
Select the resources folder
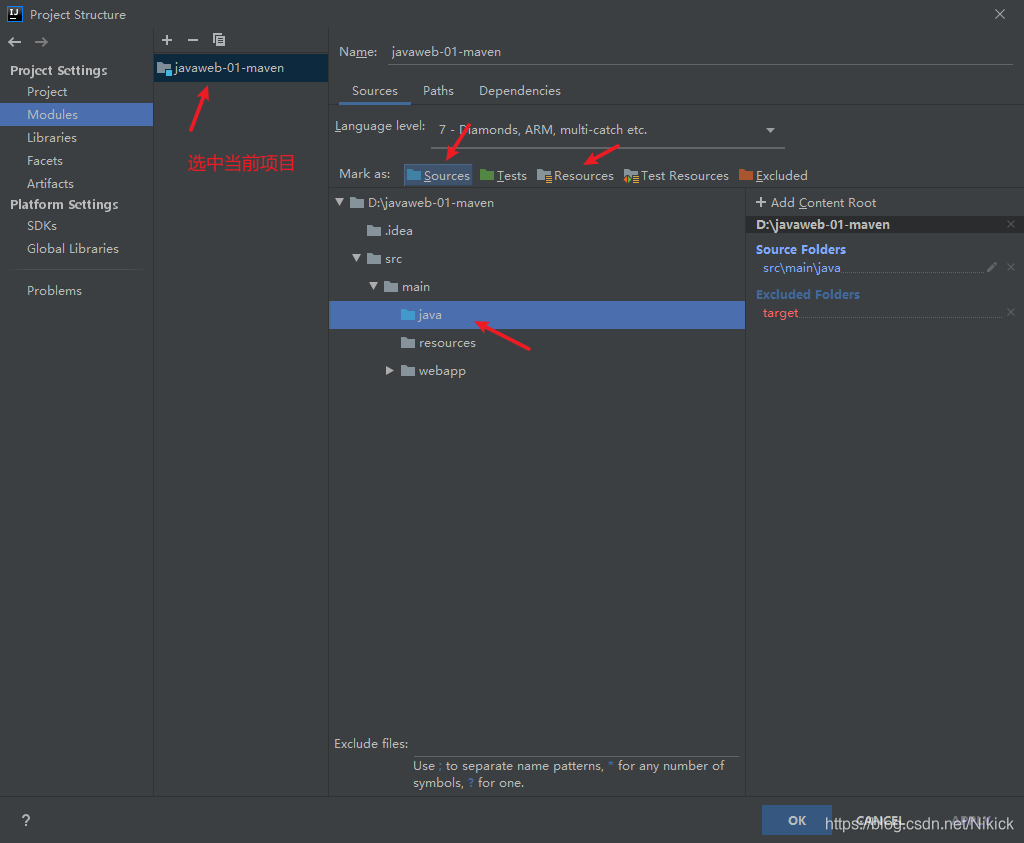[438, 343]
